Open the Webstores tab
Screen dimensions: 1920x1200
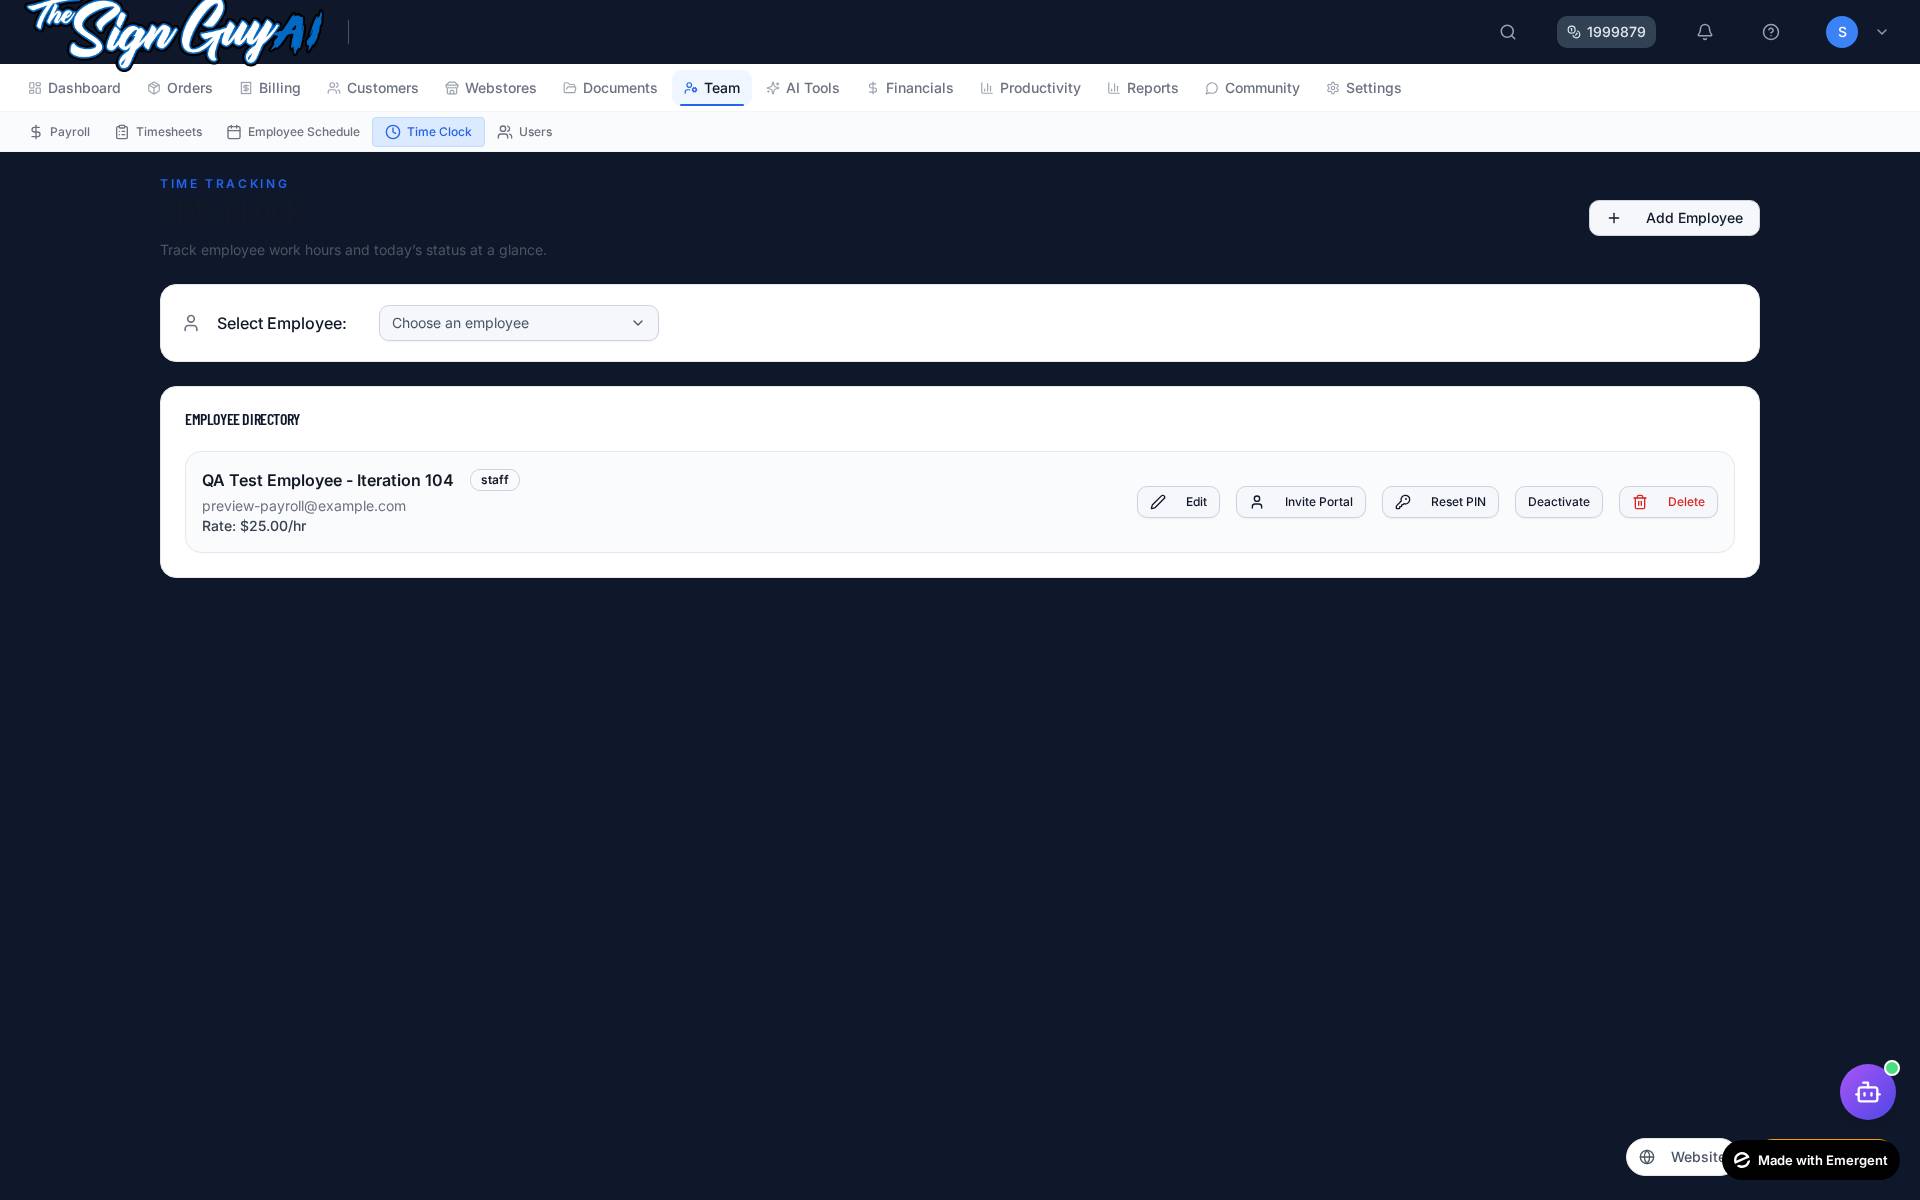pyautogui.click(x=491, y=88)
